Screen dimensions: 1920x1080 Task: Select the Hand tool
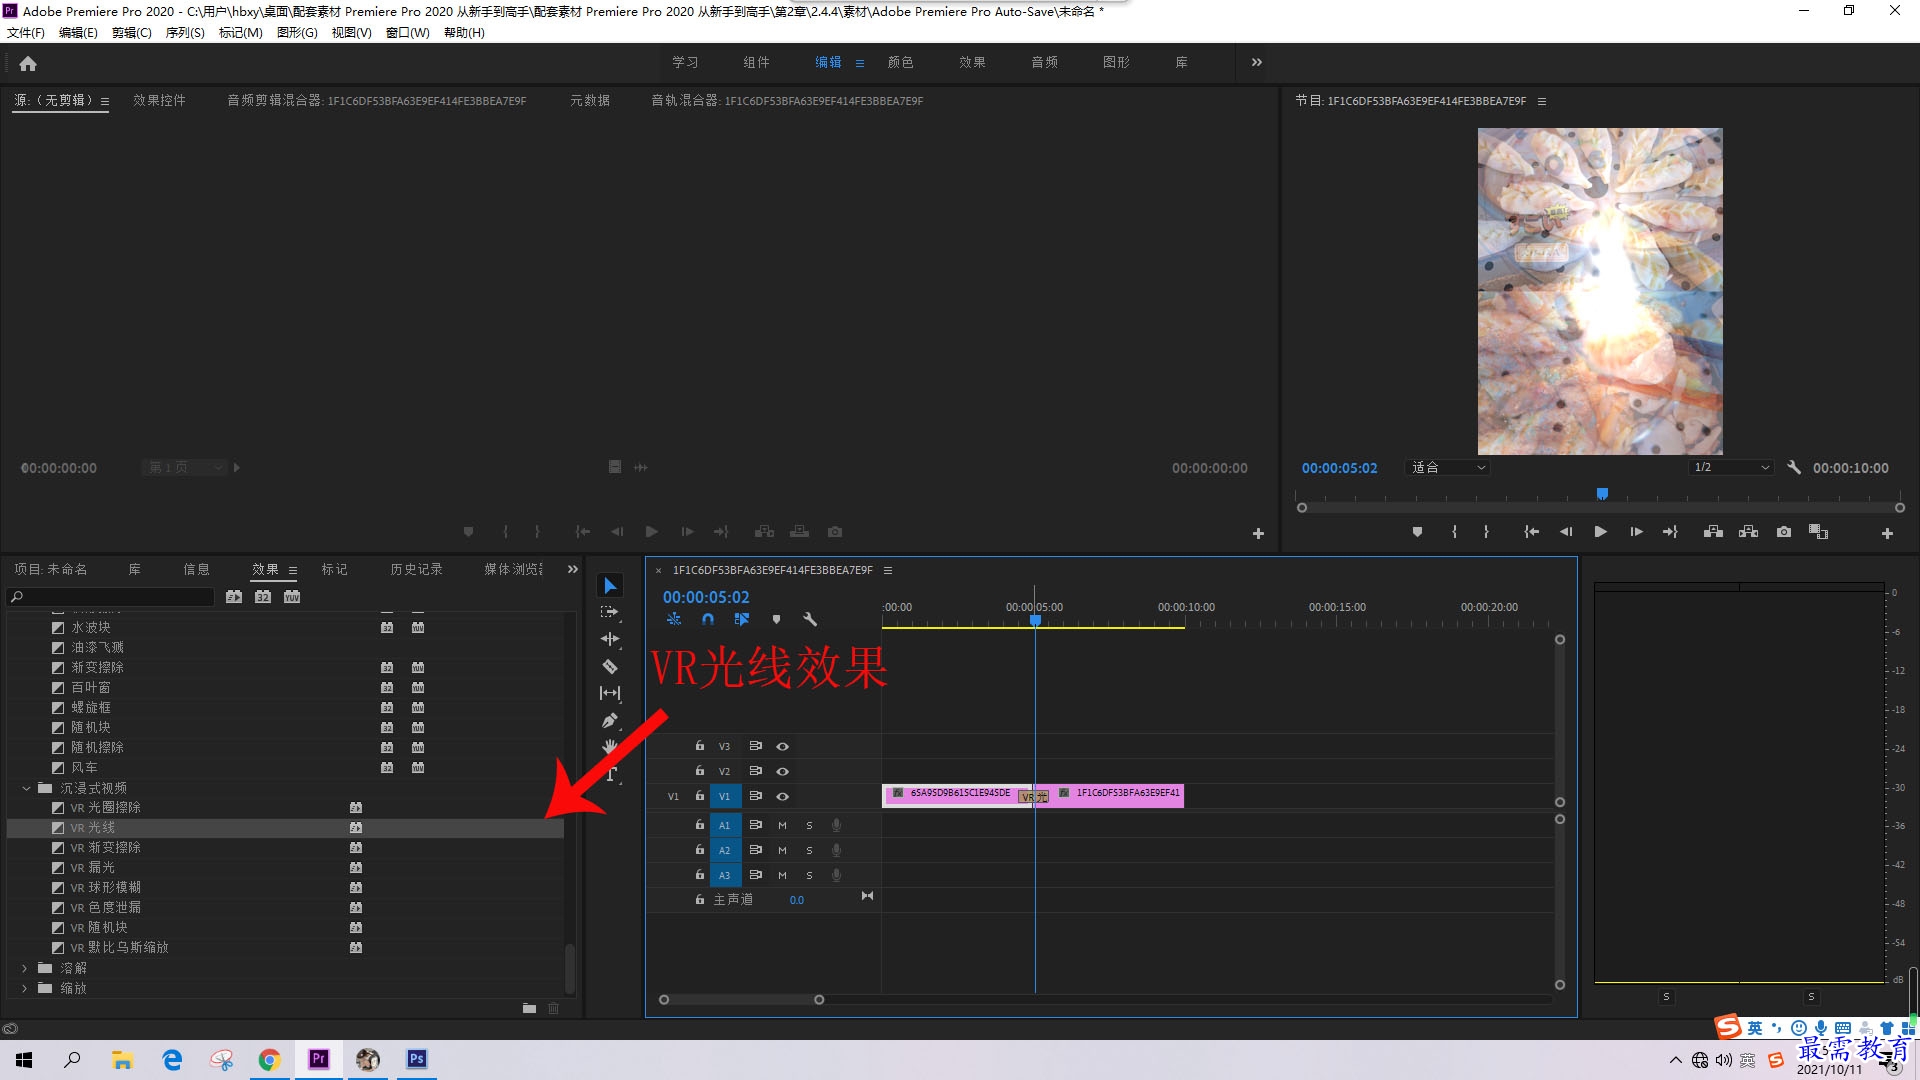tap(610, 747)
